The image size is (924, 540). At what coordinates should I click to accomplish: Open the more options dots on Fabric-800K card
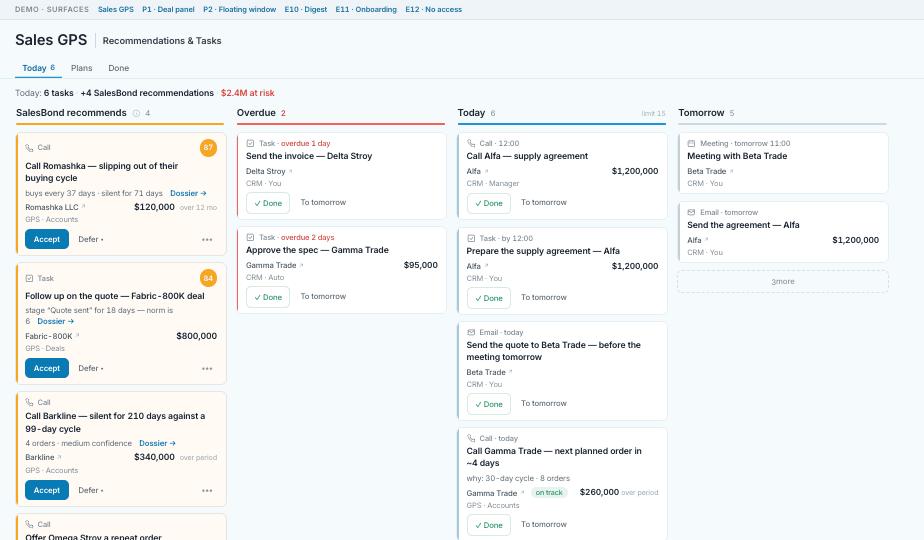point(207,368)
